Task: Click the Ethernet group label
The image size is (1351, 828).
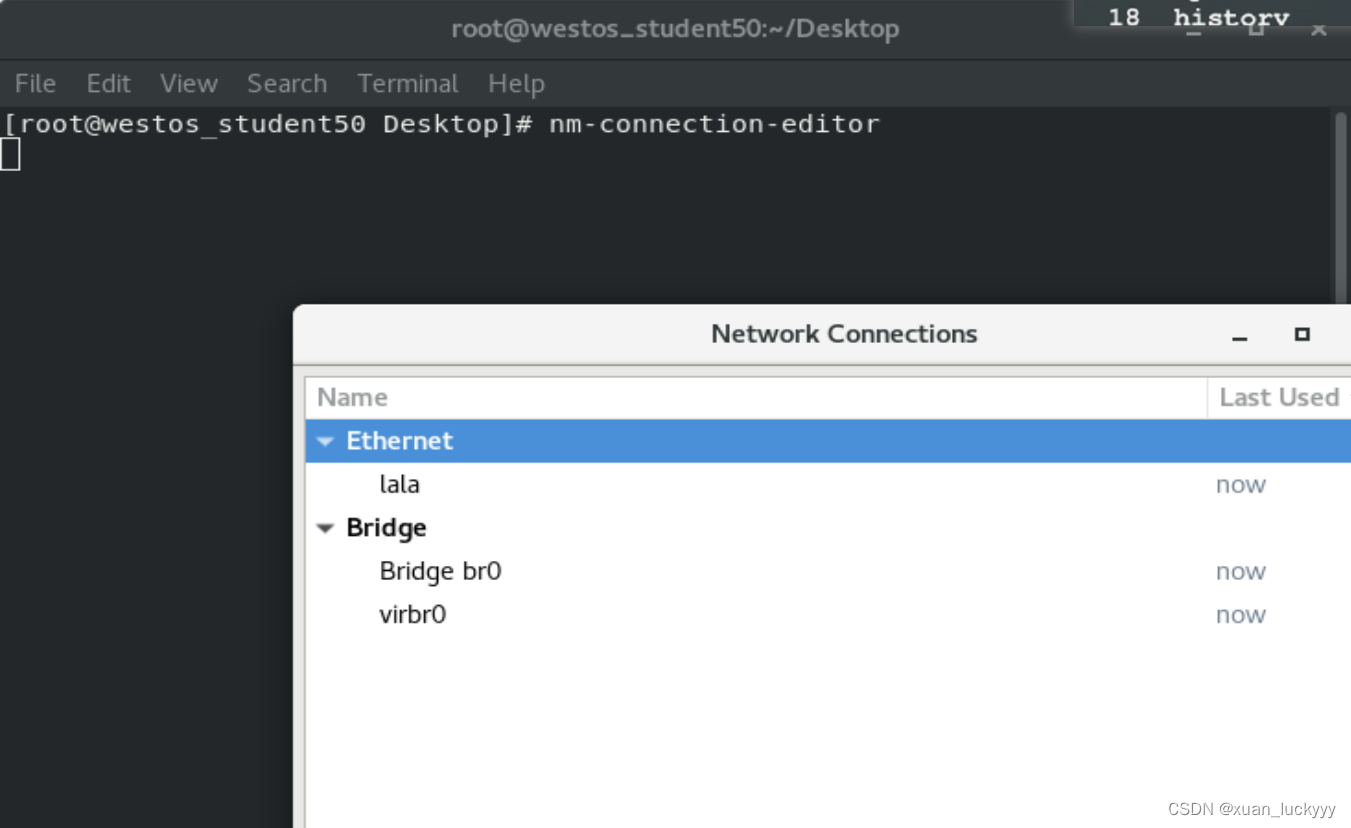Action: tap(399, 441)
